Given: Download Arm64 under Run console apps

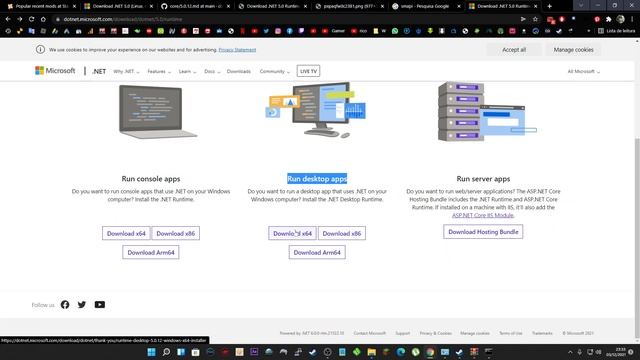Looking at the screenshot, I should tap(151, 252).
